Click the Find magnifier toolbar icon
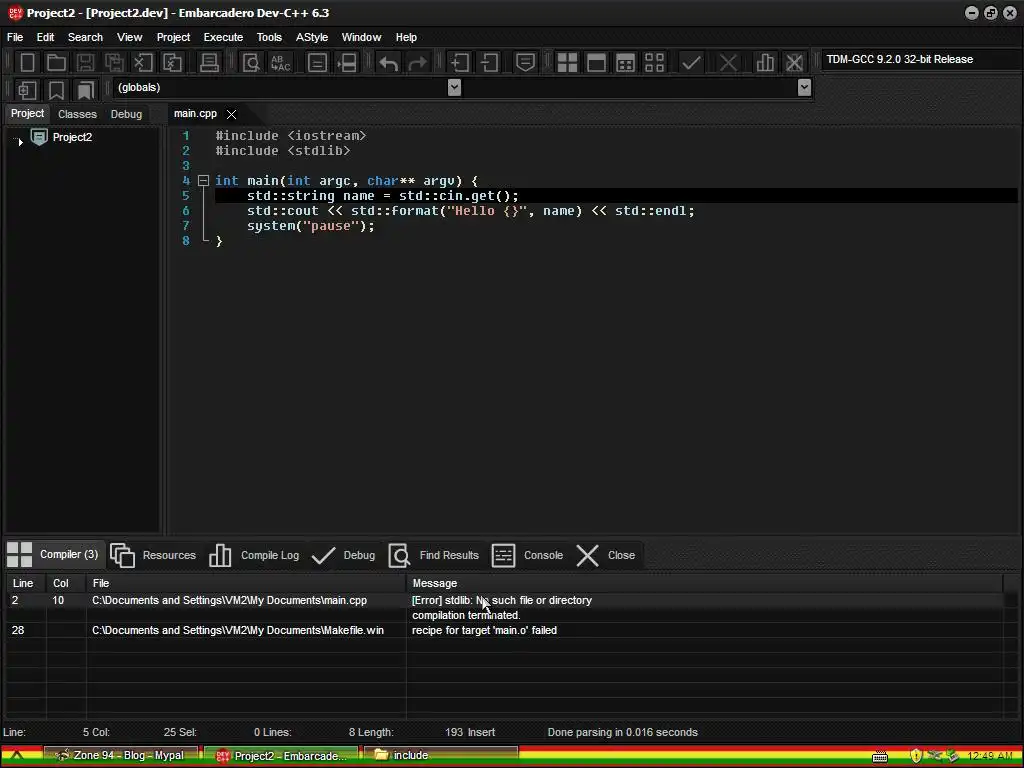The width and height of the screenshot is (1024, 768). (x=251, y=63)
